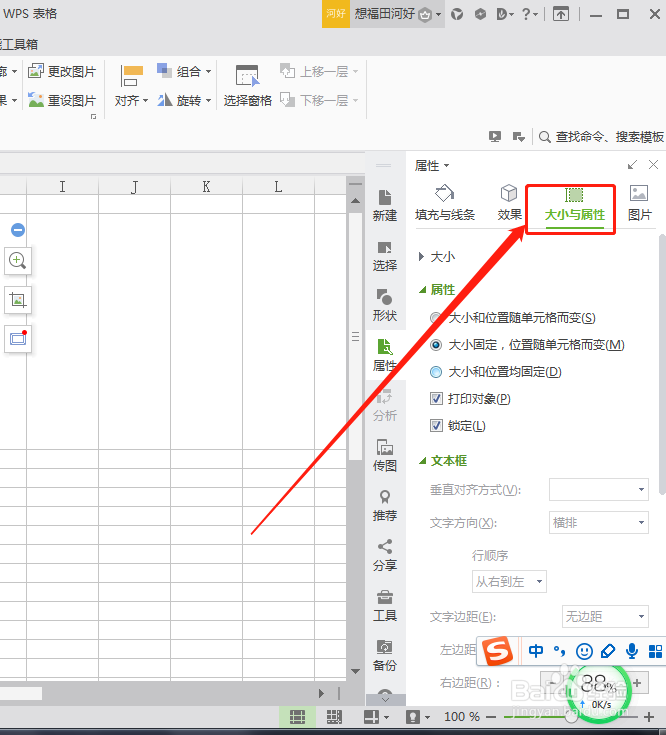Click the zoom out minus button
Image resolution: width=666 pixels, height=735 pixels.
[491, 717]
